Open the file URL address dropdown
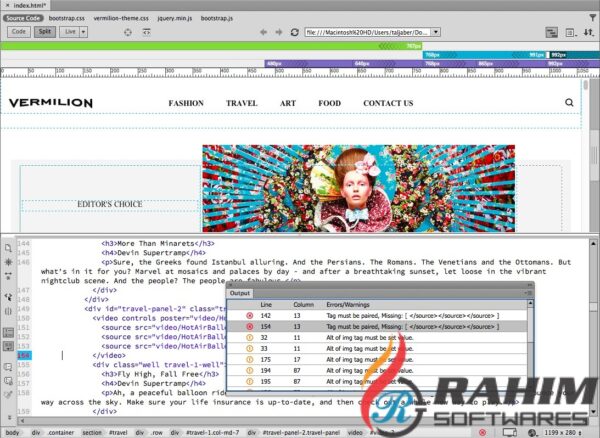The width and height of the screenshot is (600, 438). pos(435,32)
